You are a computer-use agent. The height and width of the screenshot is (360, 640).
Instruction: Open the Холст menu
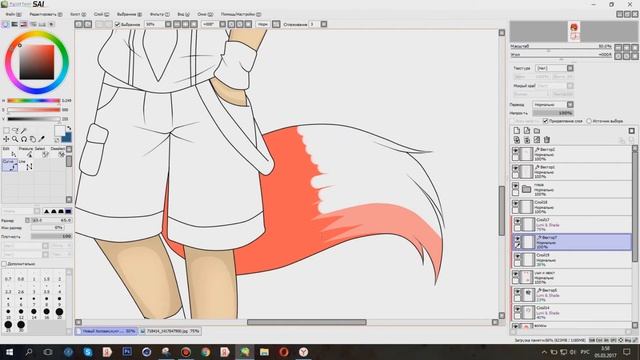point(78,14)
